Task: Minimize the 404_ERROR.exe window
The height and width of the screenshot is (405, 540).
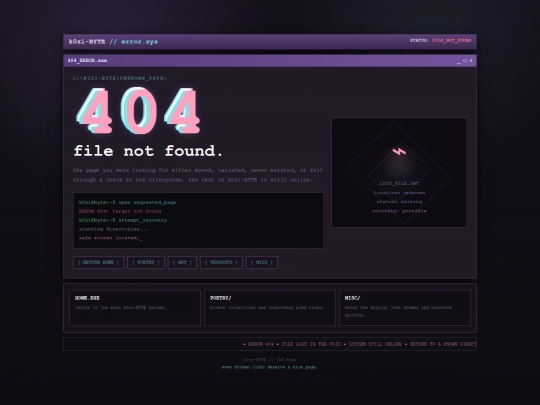Action: click(x=458, y=61)
